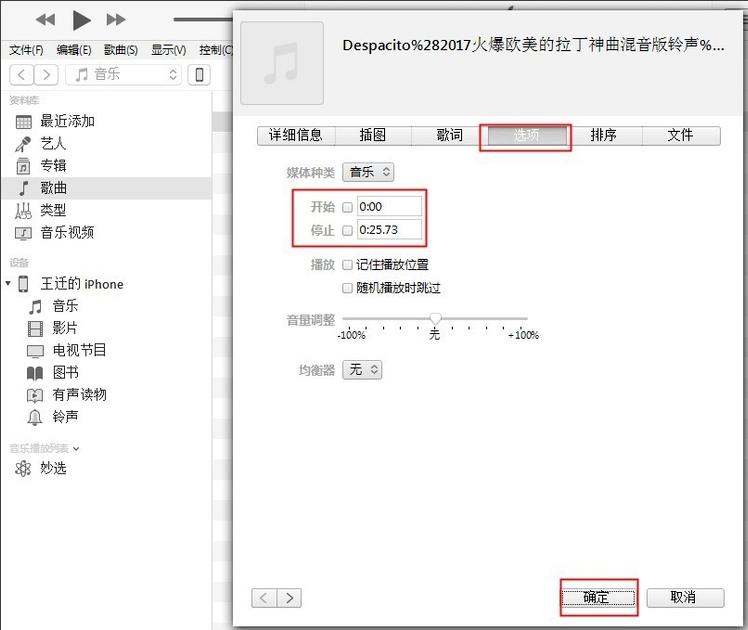Open the 文件(F) menu
Screen dimensions: 748x630
click(26, 50)
